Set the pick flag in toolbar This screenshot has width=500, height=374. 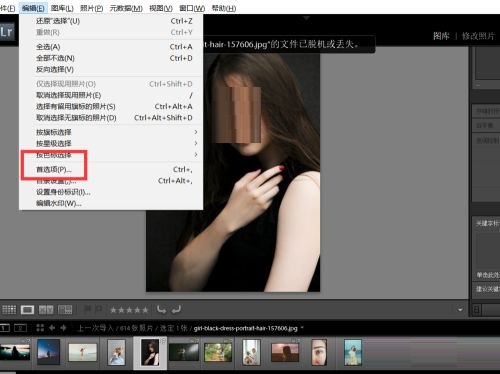coord(88,309)
